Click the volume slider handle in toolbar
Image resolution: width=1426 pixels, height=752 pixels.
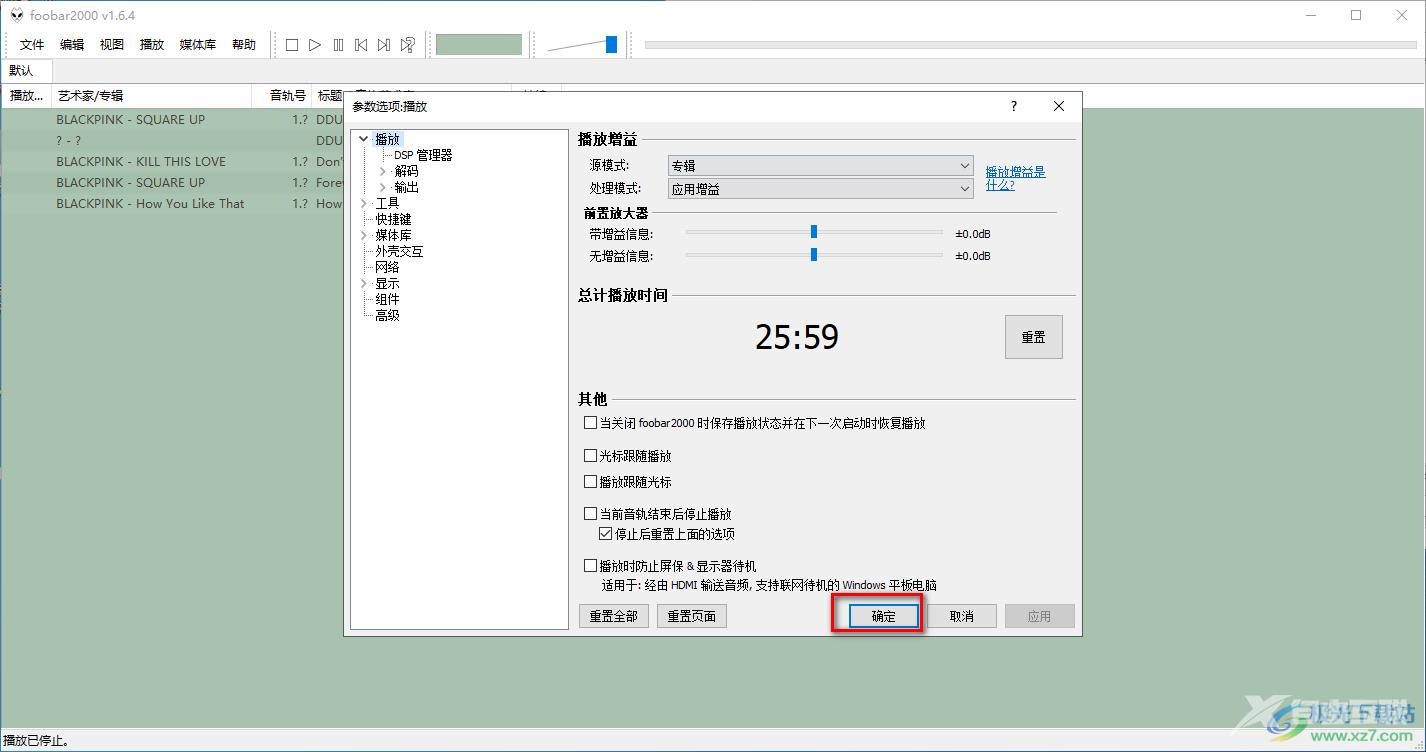[x=611, y=44]
